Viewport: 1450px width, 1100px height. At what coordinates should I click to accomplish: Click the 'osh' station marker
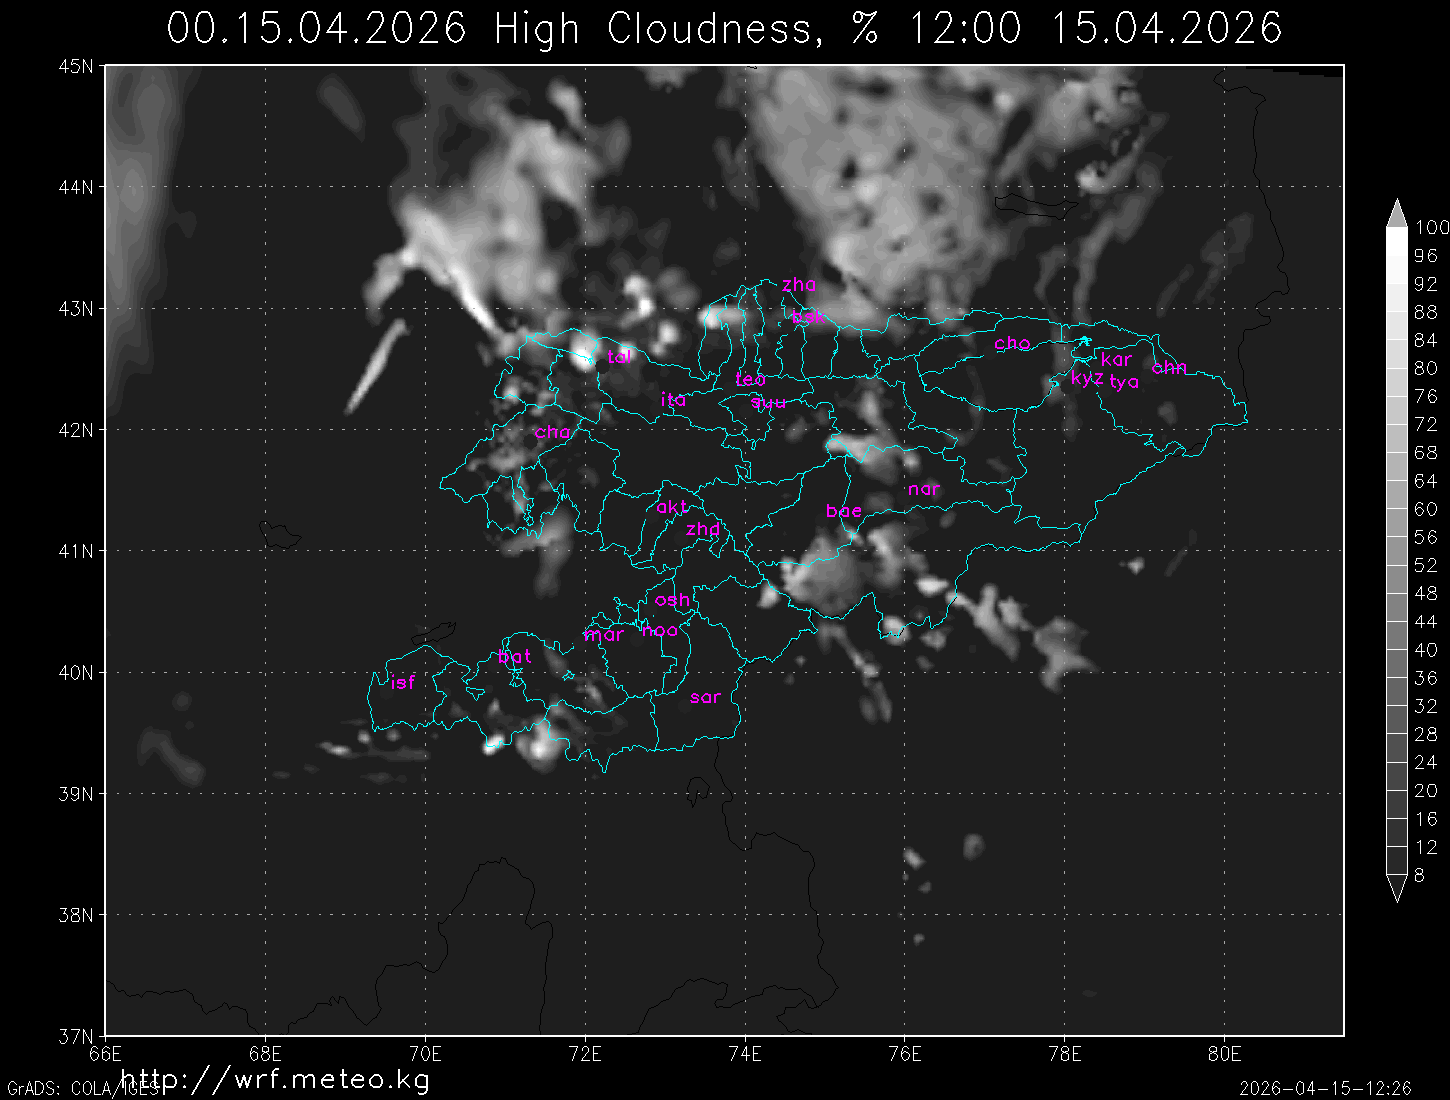coord(672,600)
